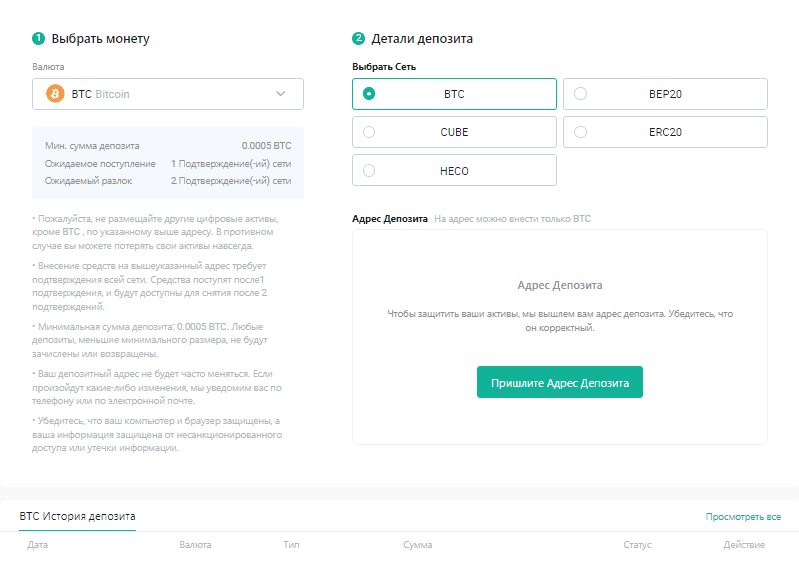Click the 'Сумма' column header
Image resolution: width=799 pixels, height=567 pixels.
coord(418,545)
